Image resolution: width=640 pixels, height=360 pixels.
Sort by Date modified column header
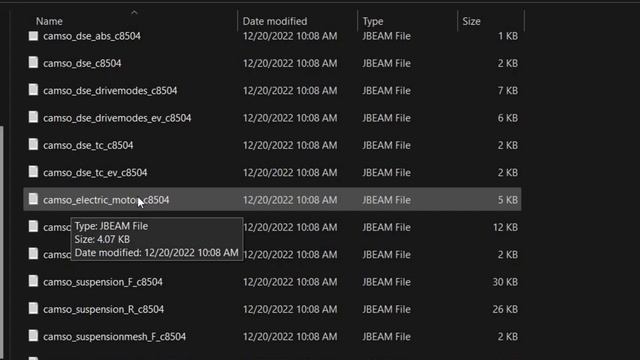click(x=275, y=21)
